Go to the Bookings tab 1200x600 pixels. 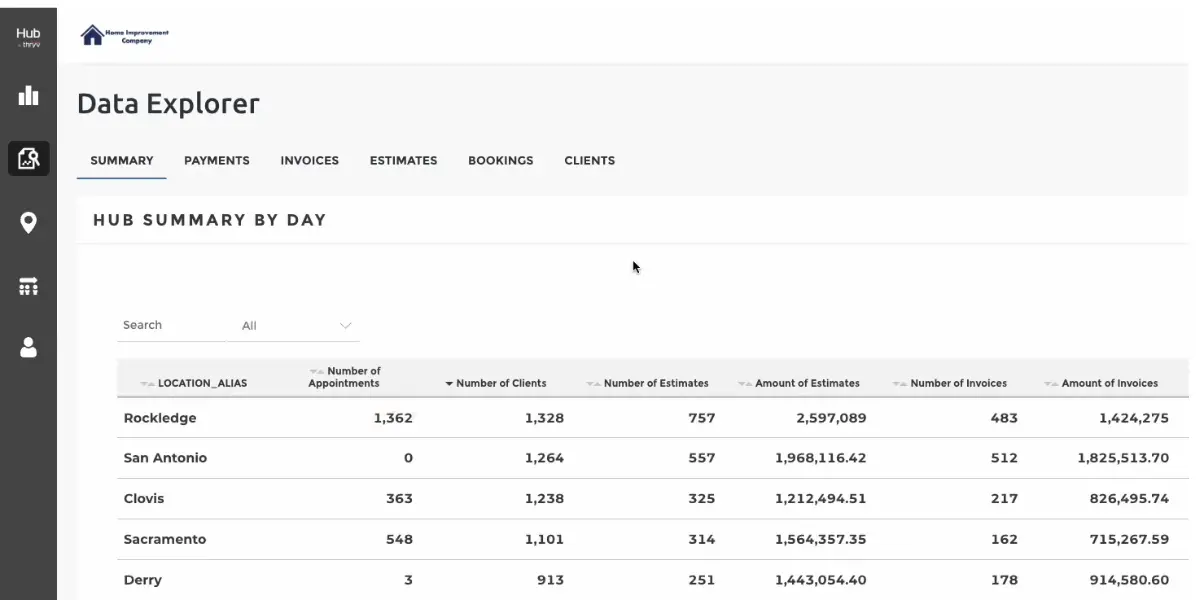501,160
